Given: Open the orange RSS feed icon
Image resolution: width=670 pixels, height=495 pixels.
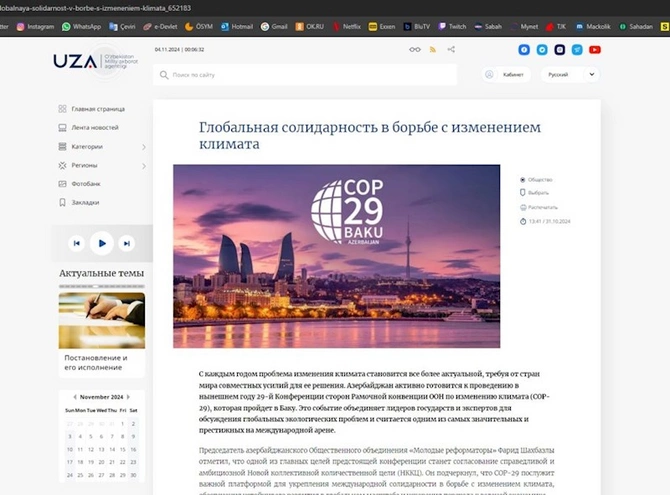Looking at the screenshot, I should tap(433, 50).
